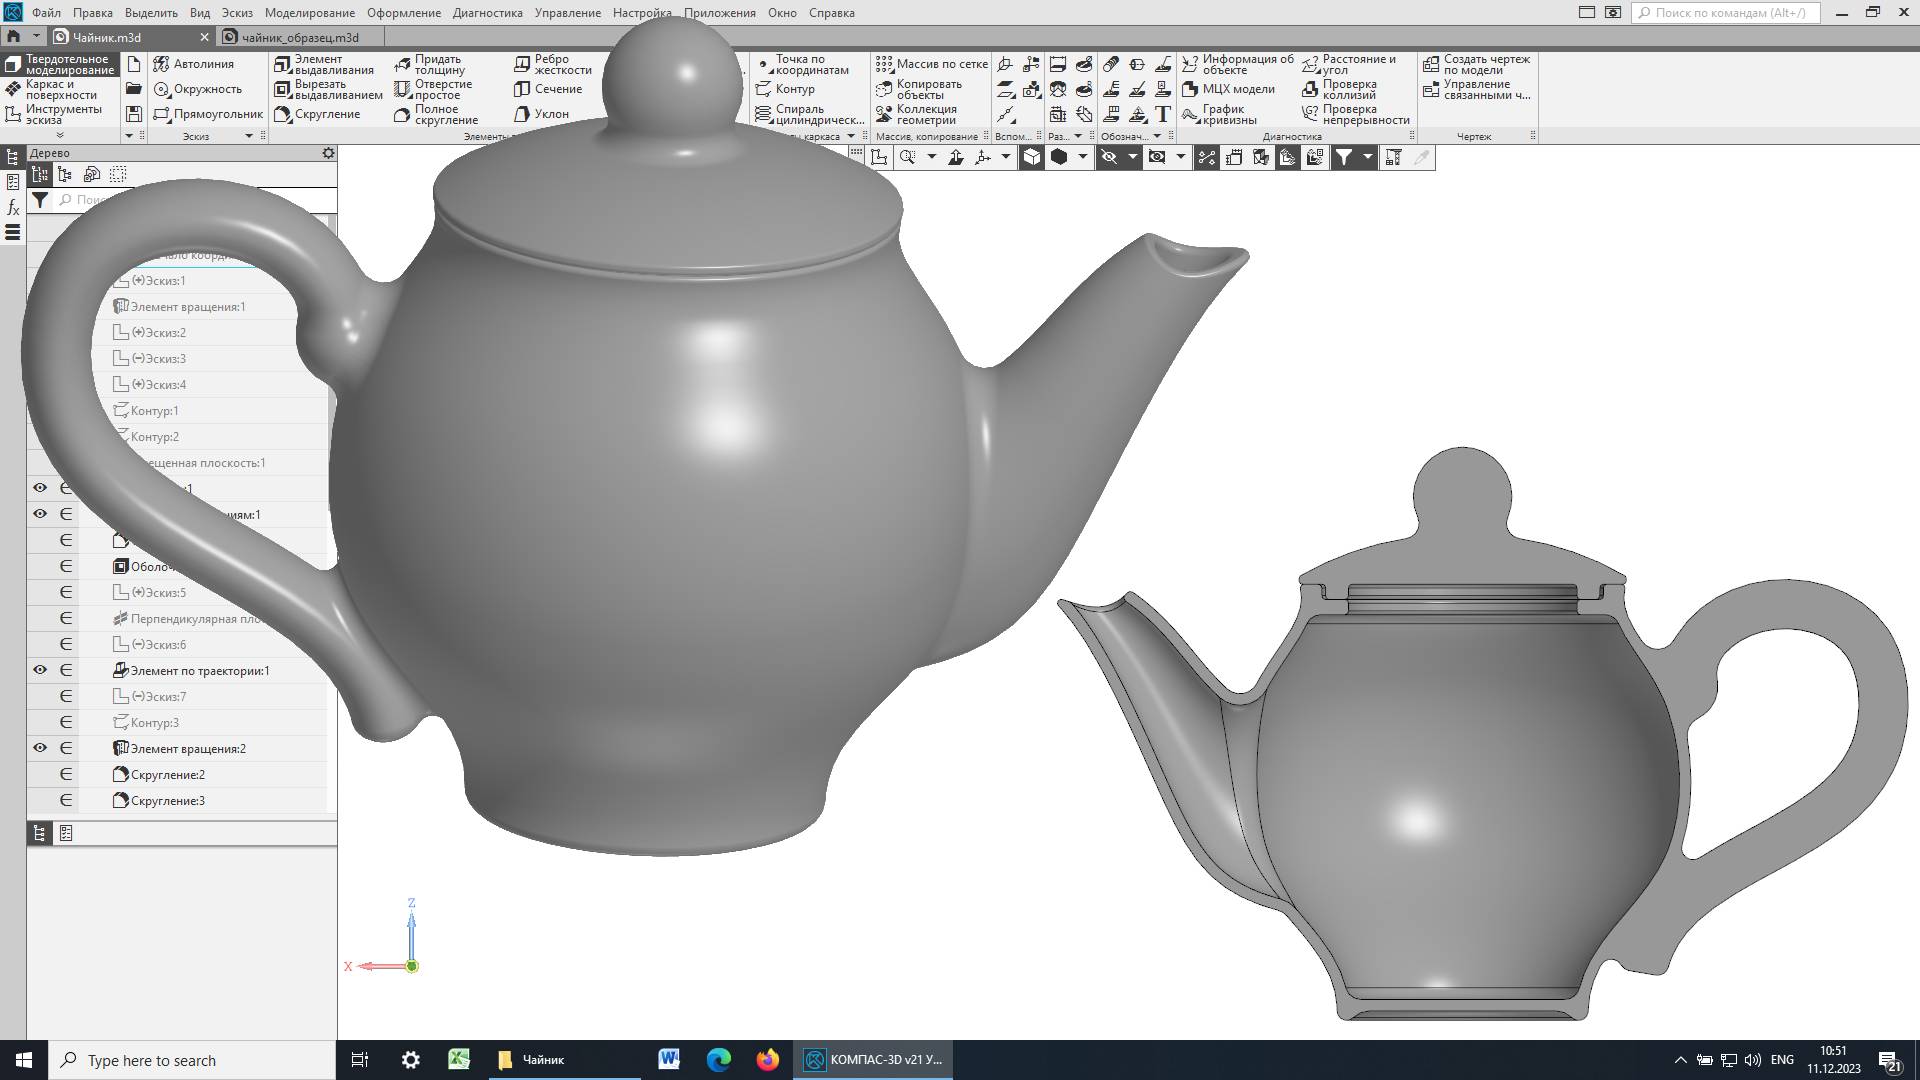
Task: Click the Спираль цилиндрическая icon
Action: pos(764,114)
